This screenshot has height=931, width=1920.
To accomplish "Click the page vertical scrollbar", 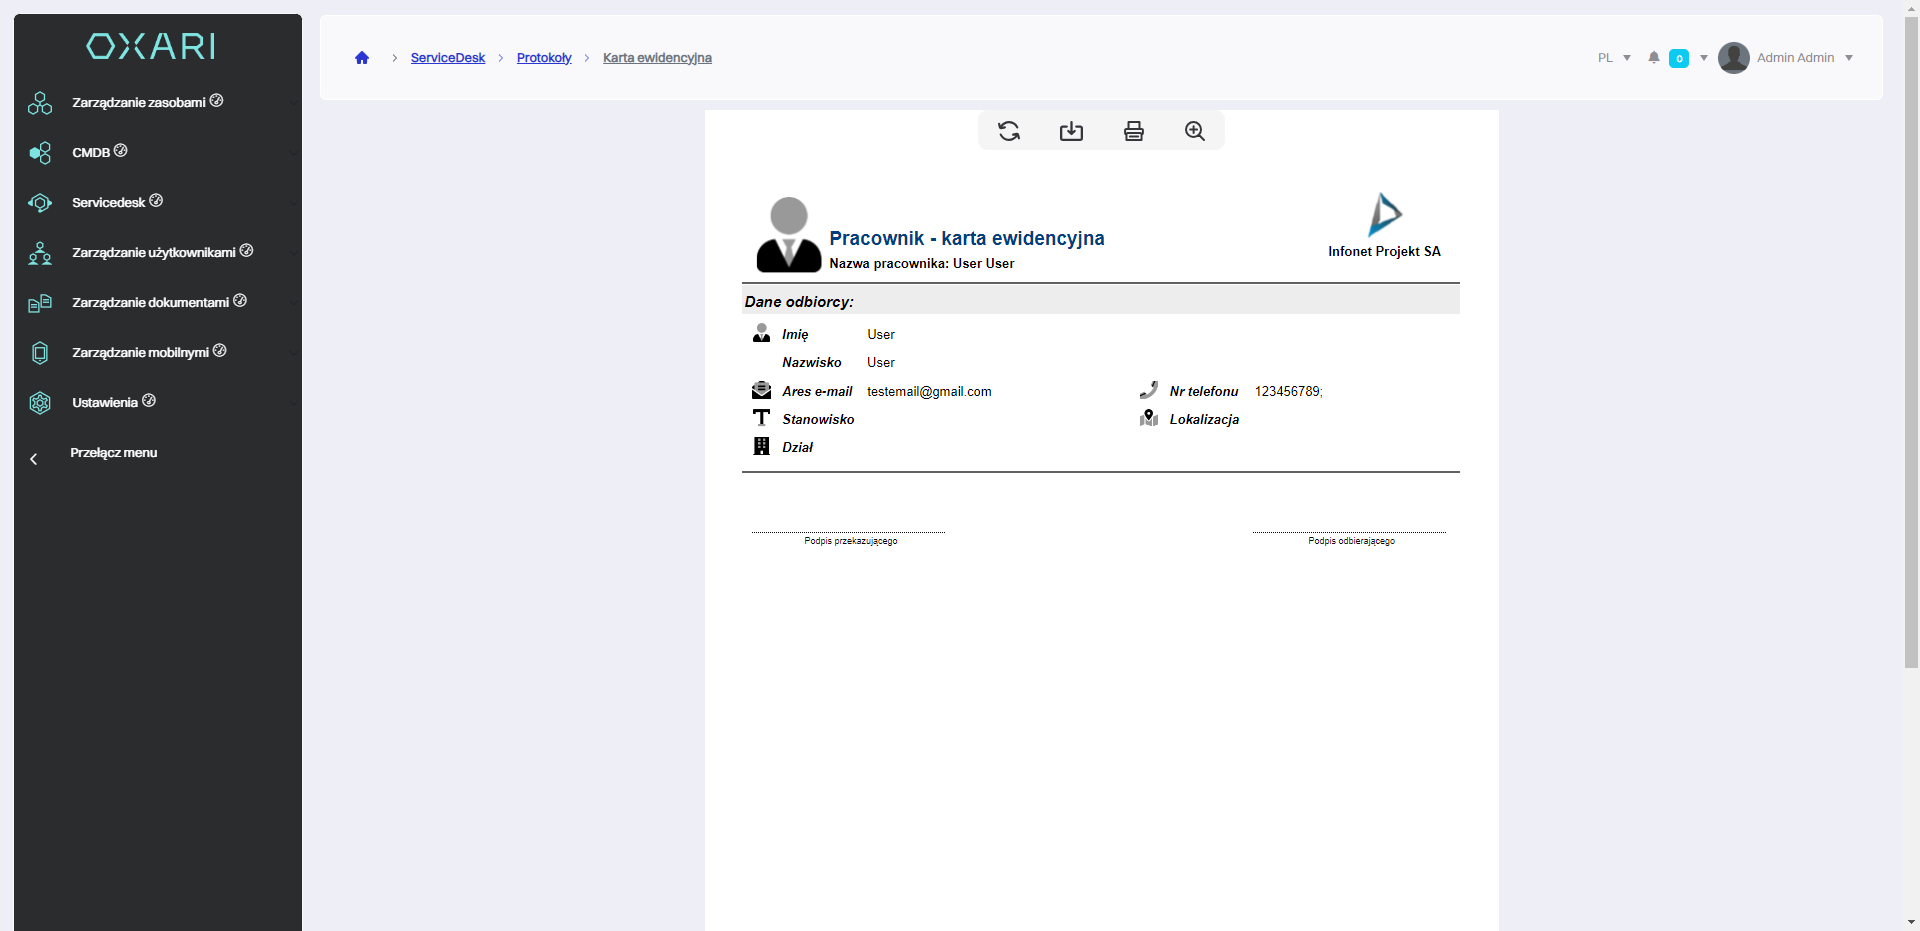I will [1911, 340].
